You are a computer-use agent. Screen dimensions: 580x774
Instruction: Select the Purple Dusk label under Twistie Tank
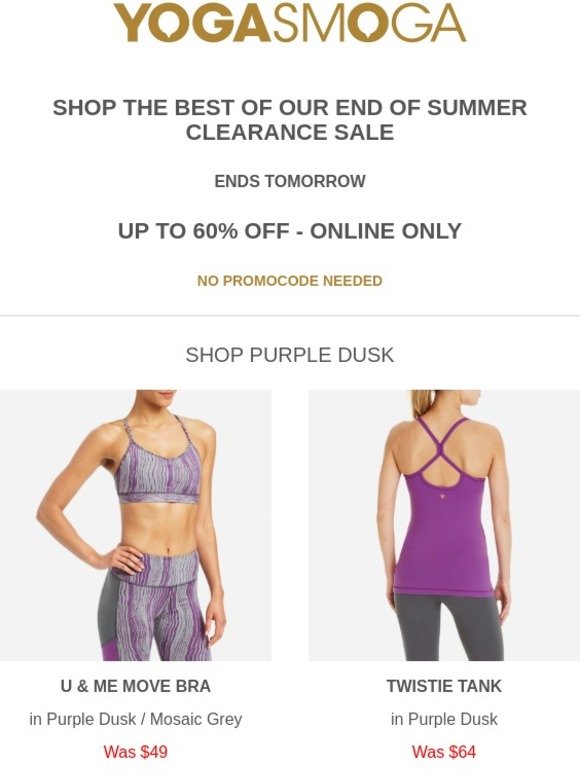(x=444, y=719)
